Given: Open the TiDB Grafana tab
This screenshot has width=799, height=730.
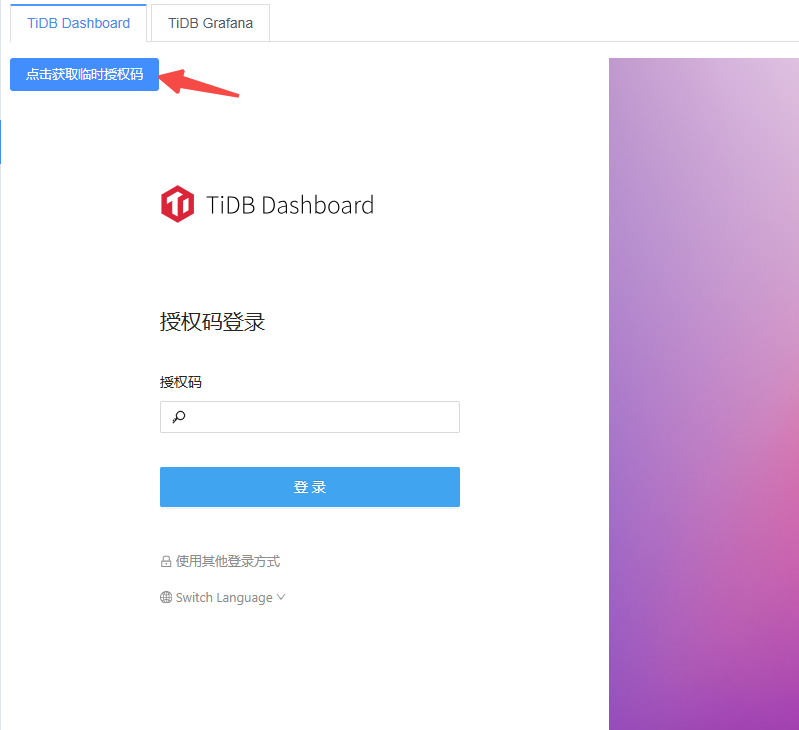Looking at the screenshot, I should [x=210, y=23].
